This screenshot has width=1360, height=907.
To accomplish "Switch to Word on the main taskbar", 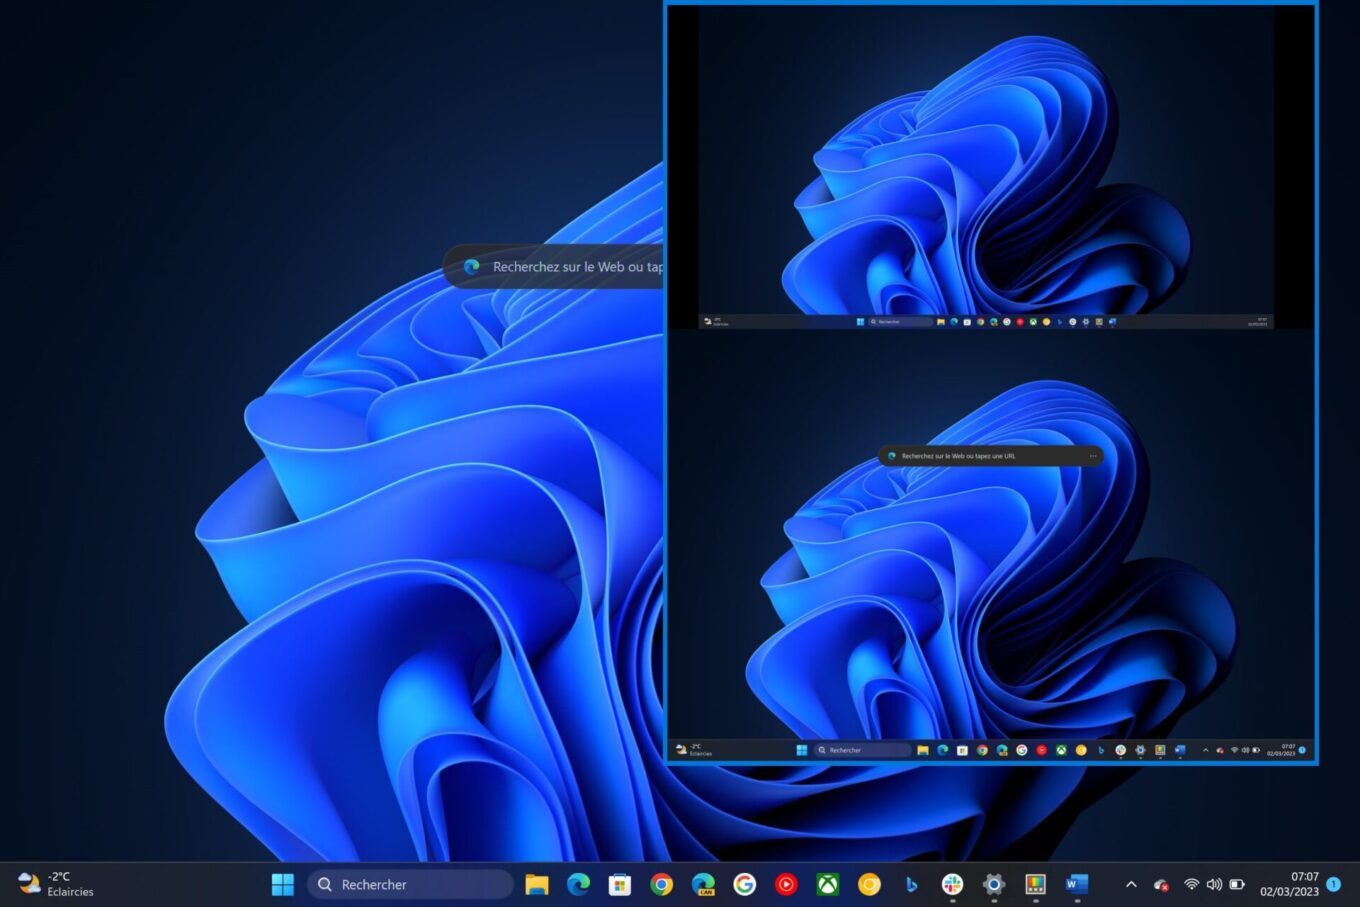I will tap(1076, 884).
